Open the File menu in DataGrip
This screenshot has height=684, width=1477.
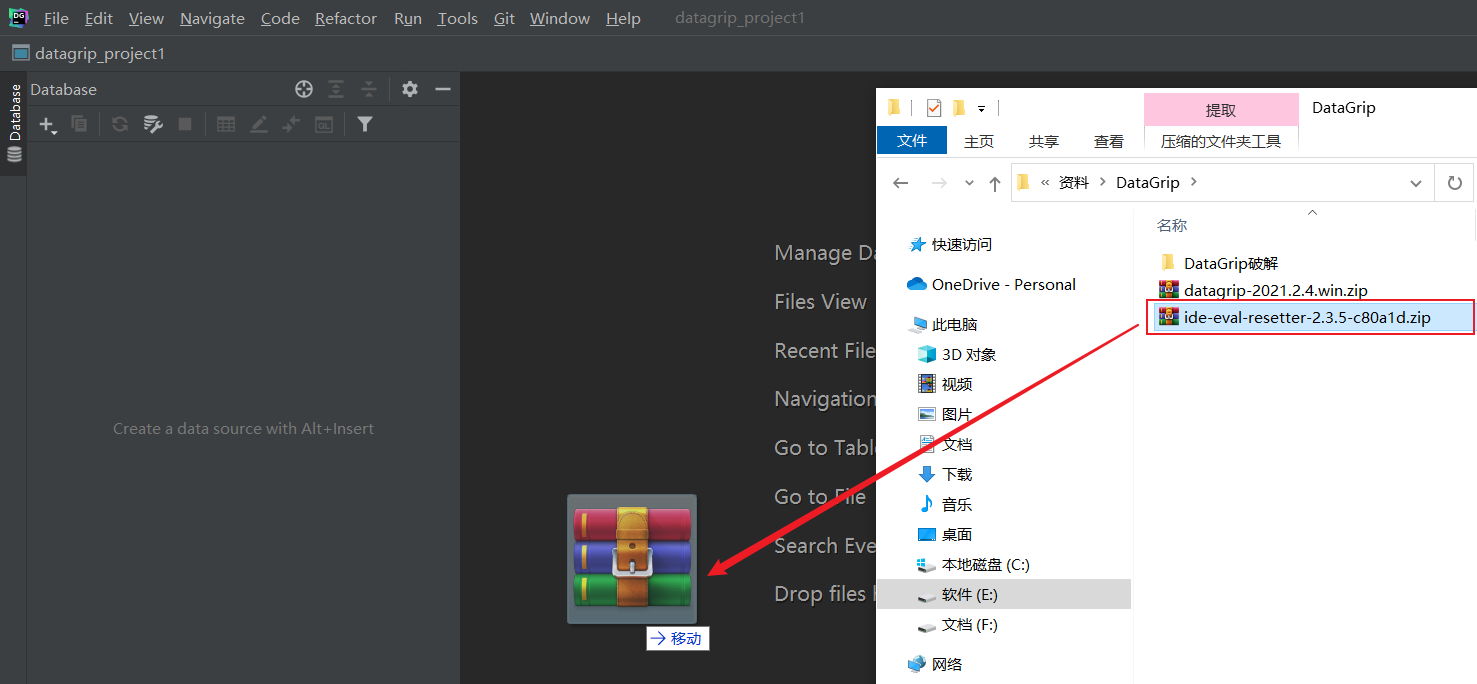[57, 19]
